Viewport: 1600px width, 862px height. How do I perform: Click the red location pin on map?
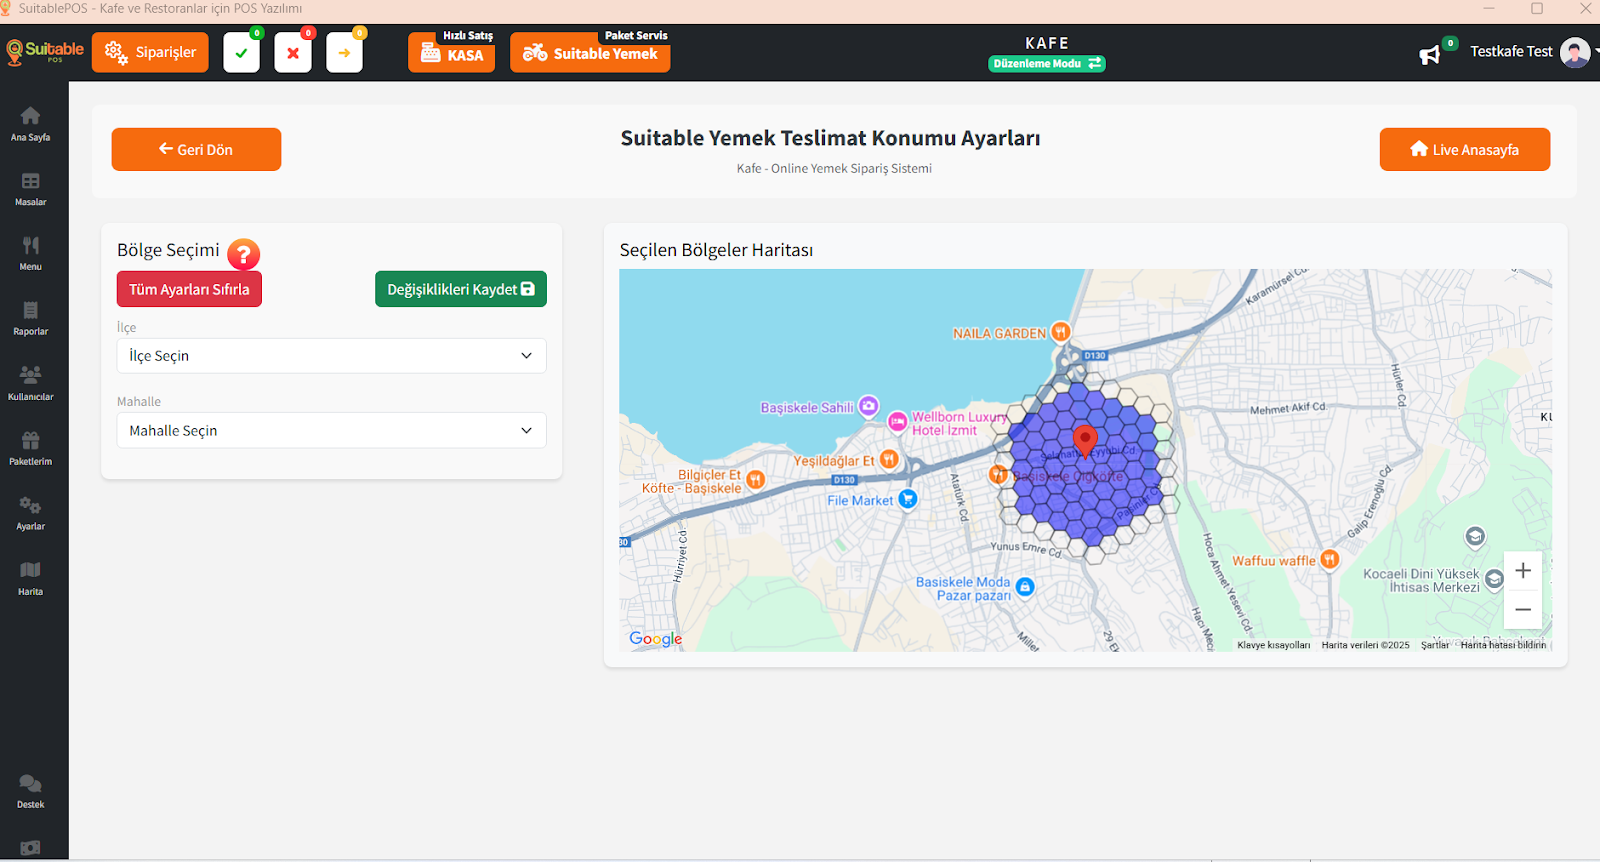pyautogui.click(x=1085, y=440)
